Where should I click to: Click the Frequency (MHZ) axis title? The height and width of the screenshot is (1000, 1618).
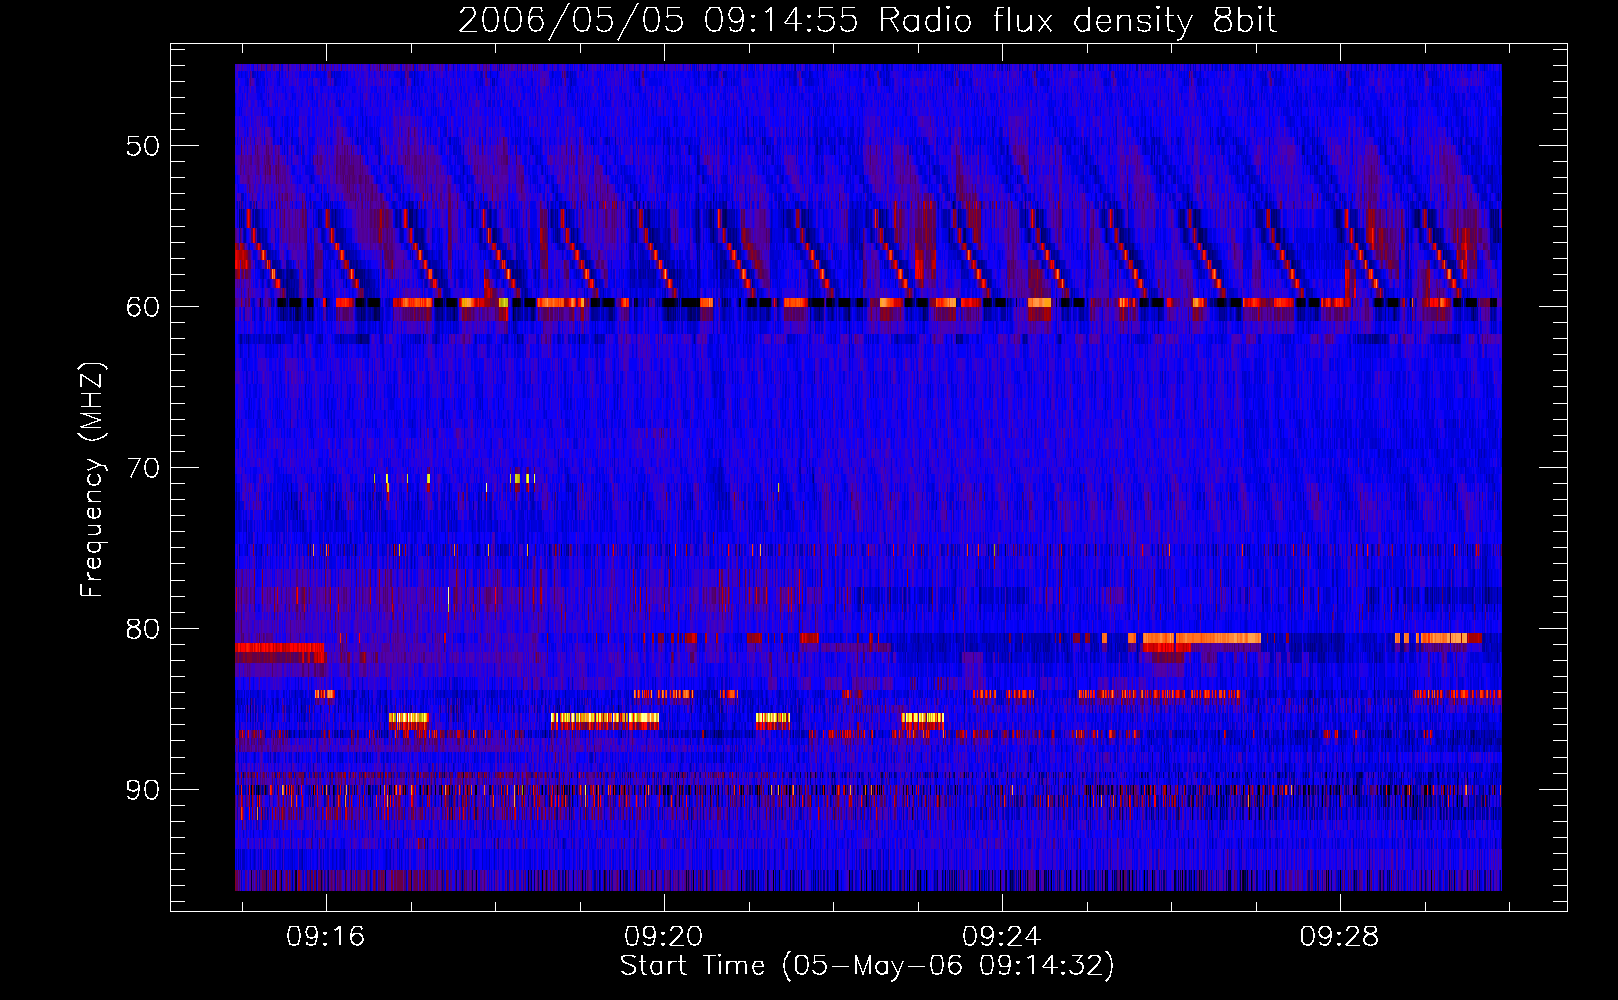click(92, 480)
